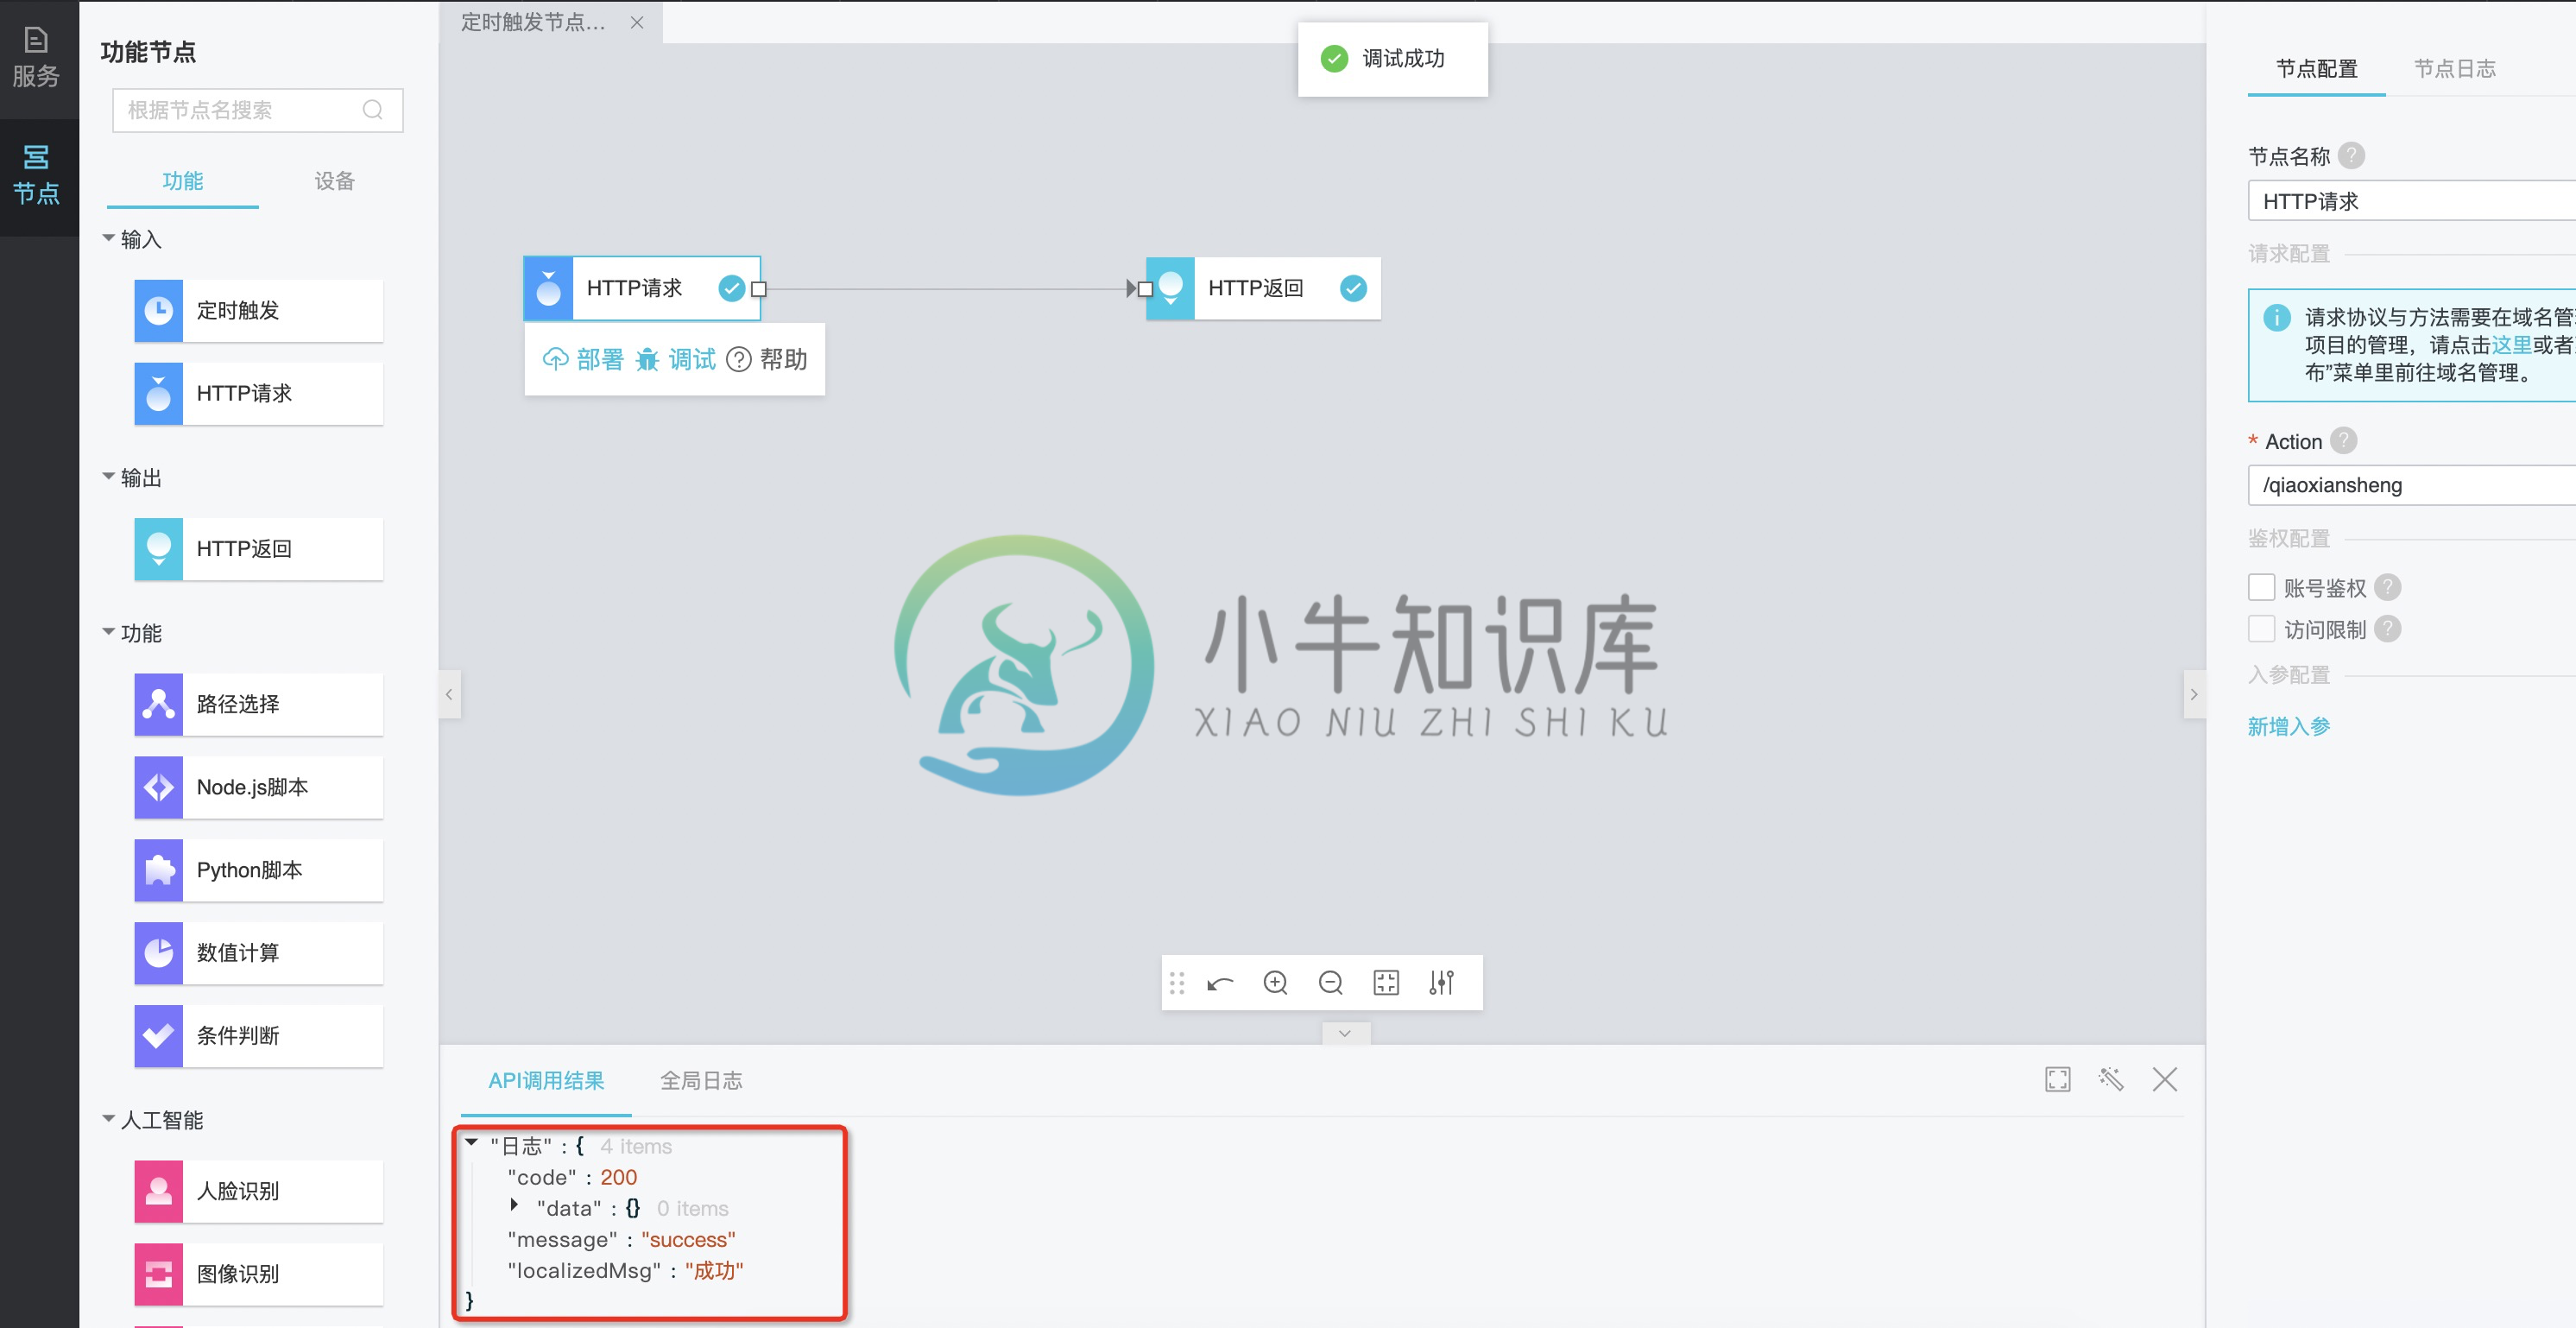
Task: Collapse the bottom result panel chevron
Action: (x=1345, y=1033)
